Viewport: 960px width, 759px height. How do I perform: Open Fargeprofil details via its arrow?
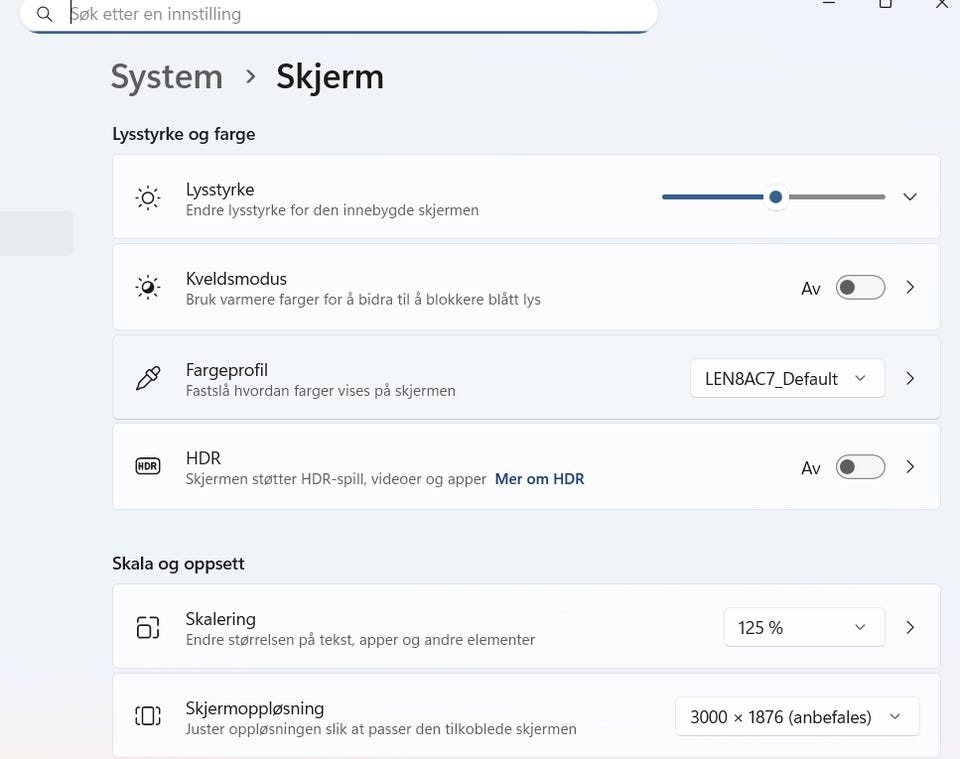[x=910, y=378]
